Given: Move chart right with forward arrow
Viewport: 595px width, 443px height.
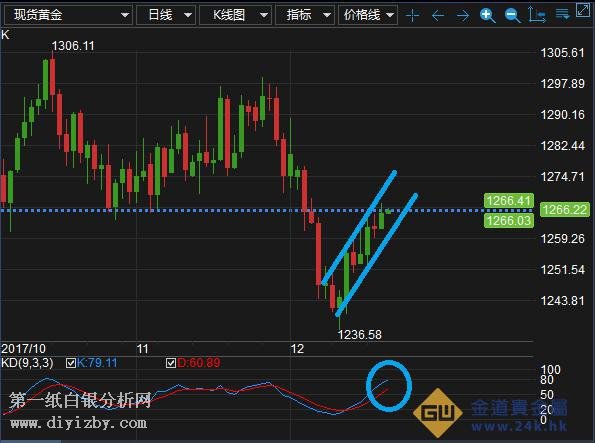Looking at the screenshot, I should 463,16.
